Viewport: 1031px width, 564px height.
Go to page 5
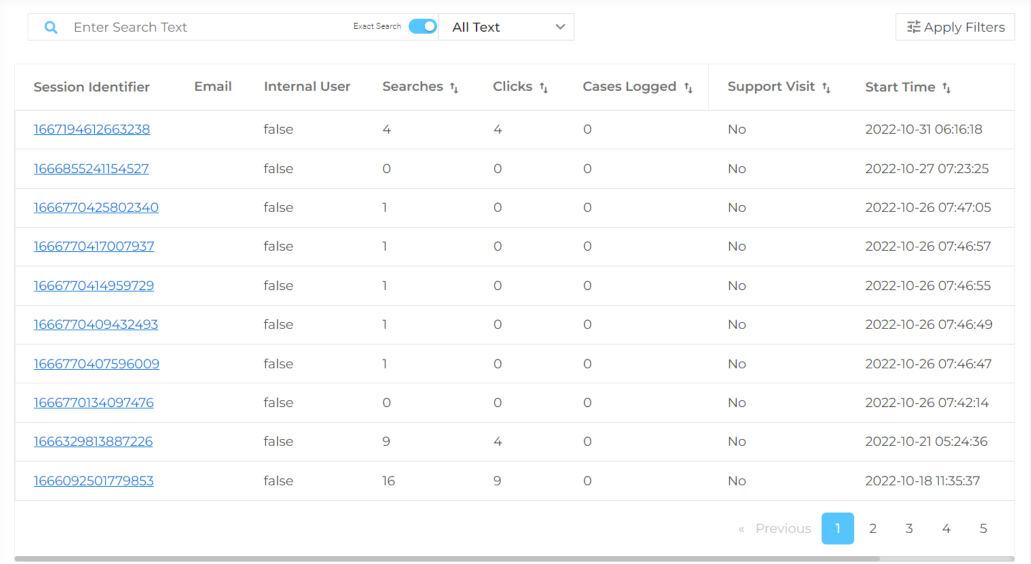(x=983, y=528)
